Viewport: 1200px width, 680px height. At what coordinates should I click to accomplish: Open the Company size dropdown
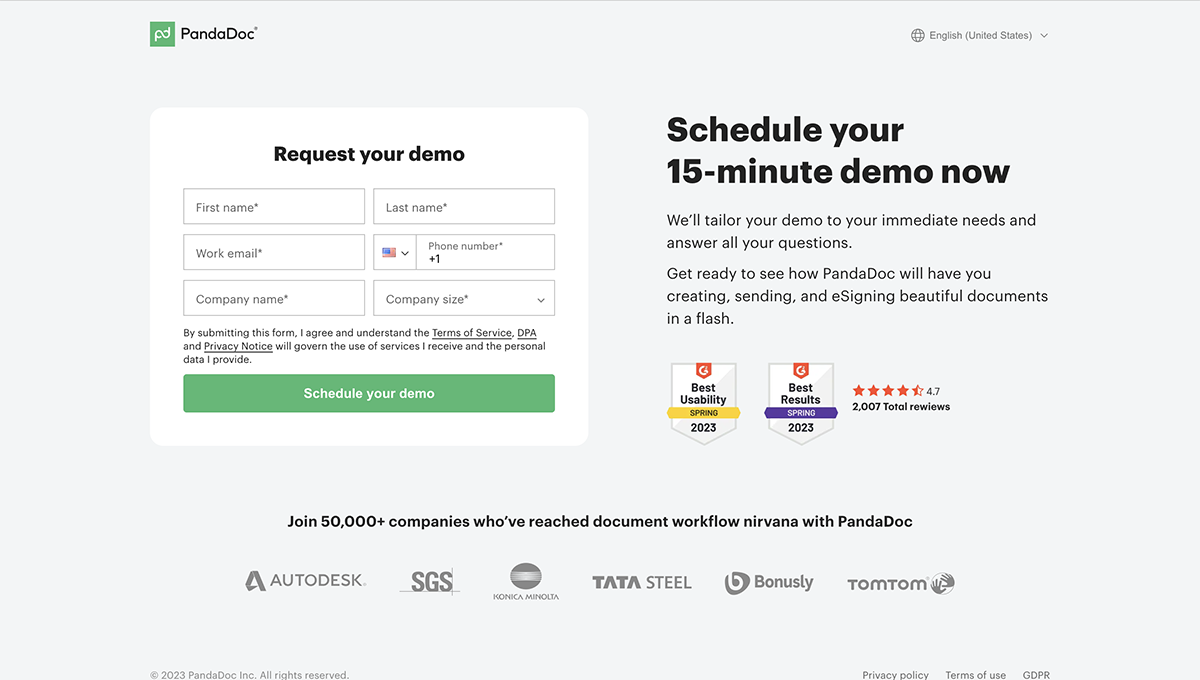coord(464,299)
